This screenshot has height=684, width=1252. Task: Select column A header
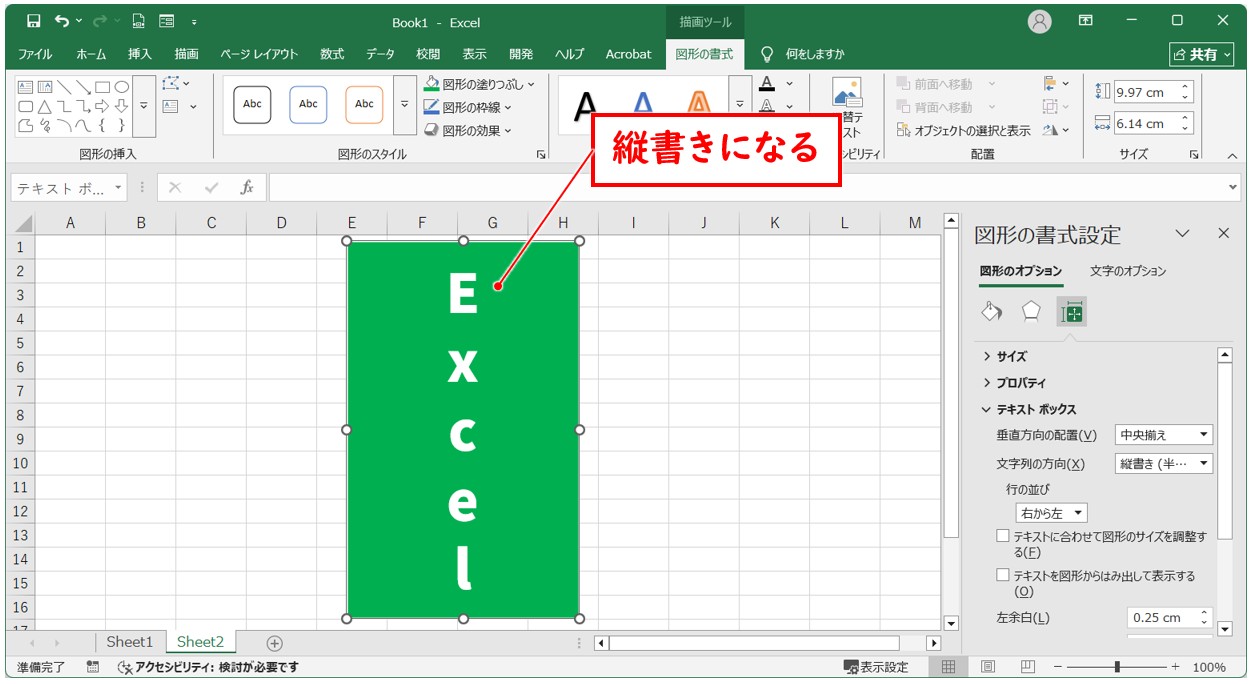[70, 223]
